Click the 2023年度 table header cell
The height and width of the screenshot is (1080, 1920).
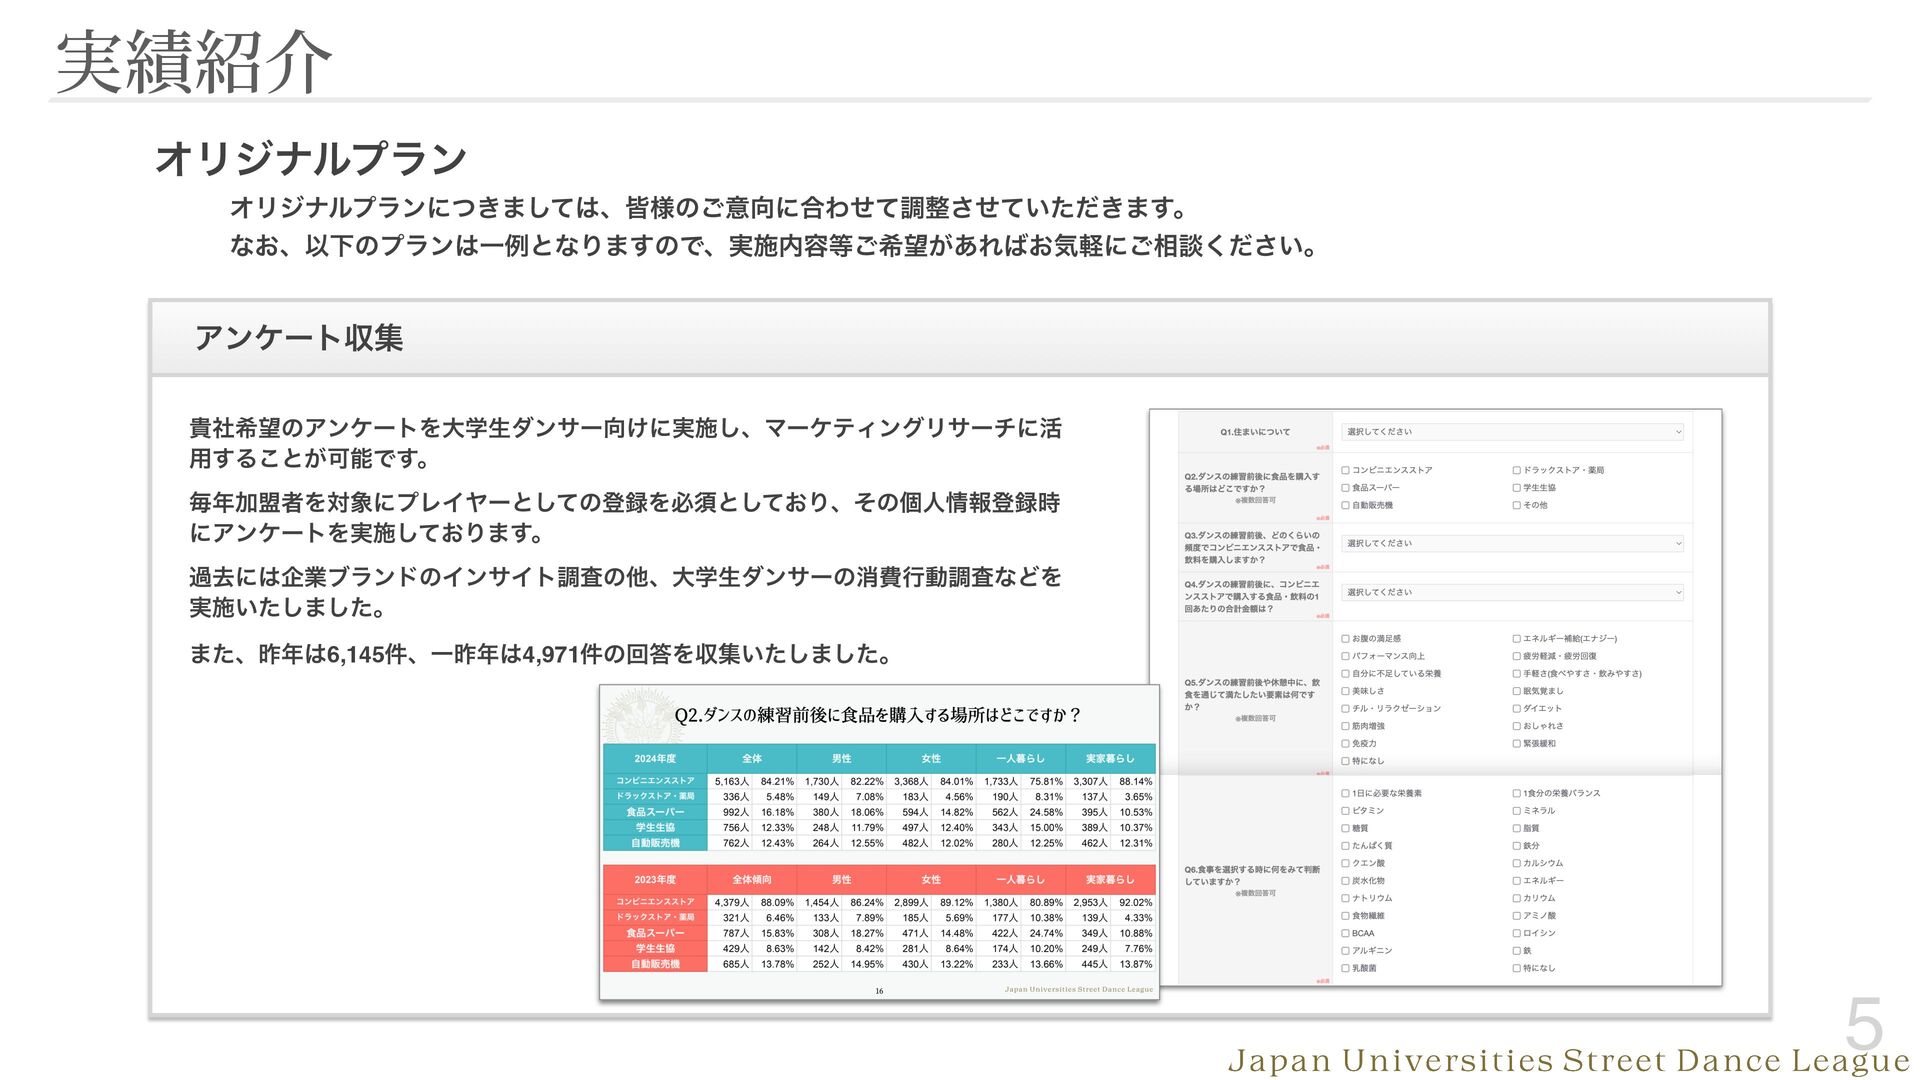pos(655,880)
